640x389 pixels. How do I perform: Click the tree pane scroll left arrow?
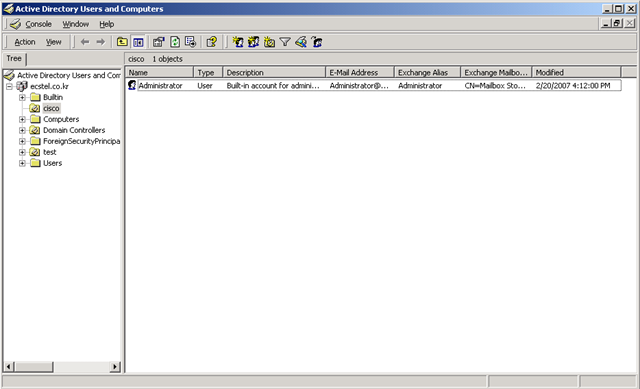point(9,367)
